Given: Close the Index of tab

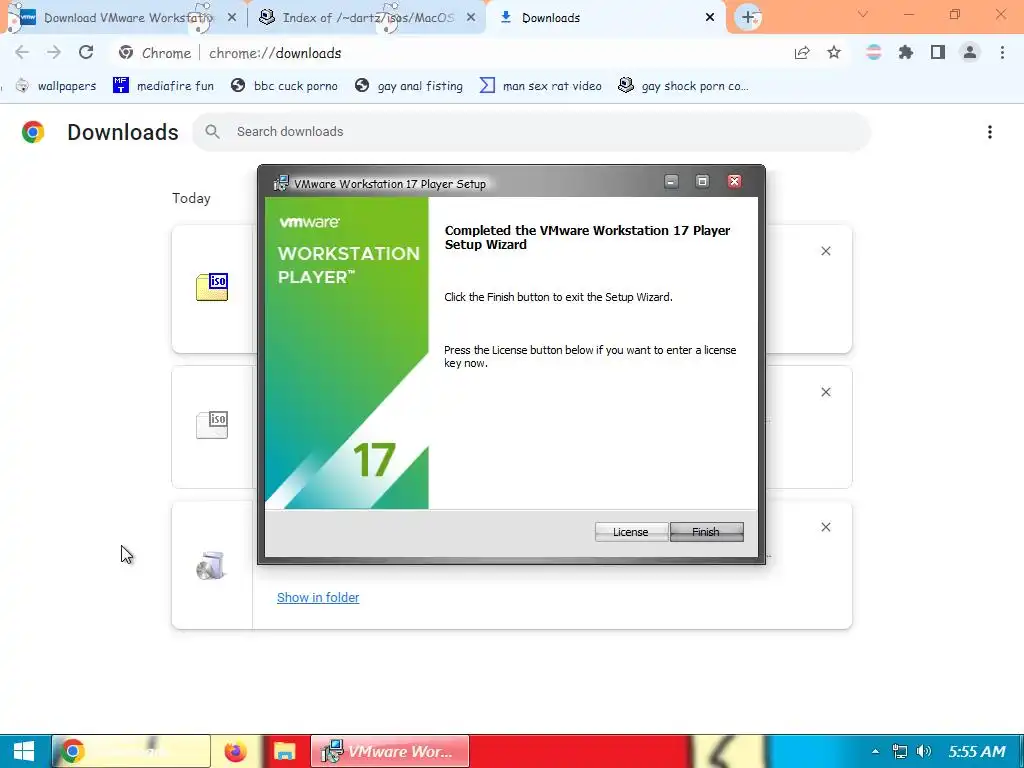Looking at the screenshot, I should [471, 18].
